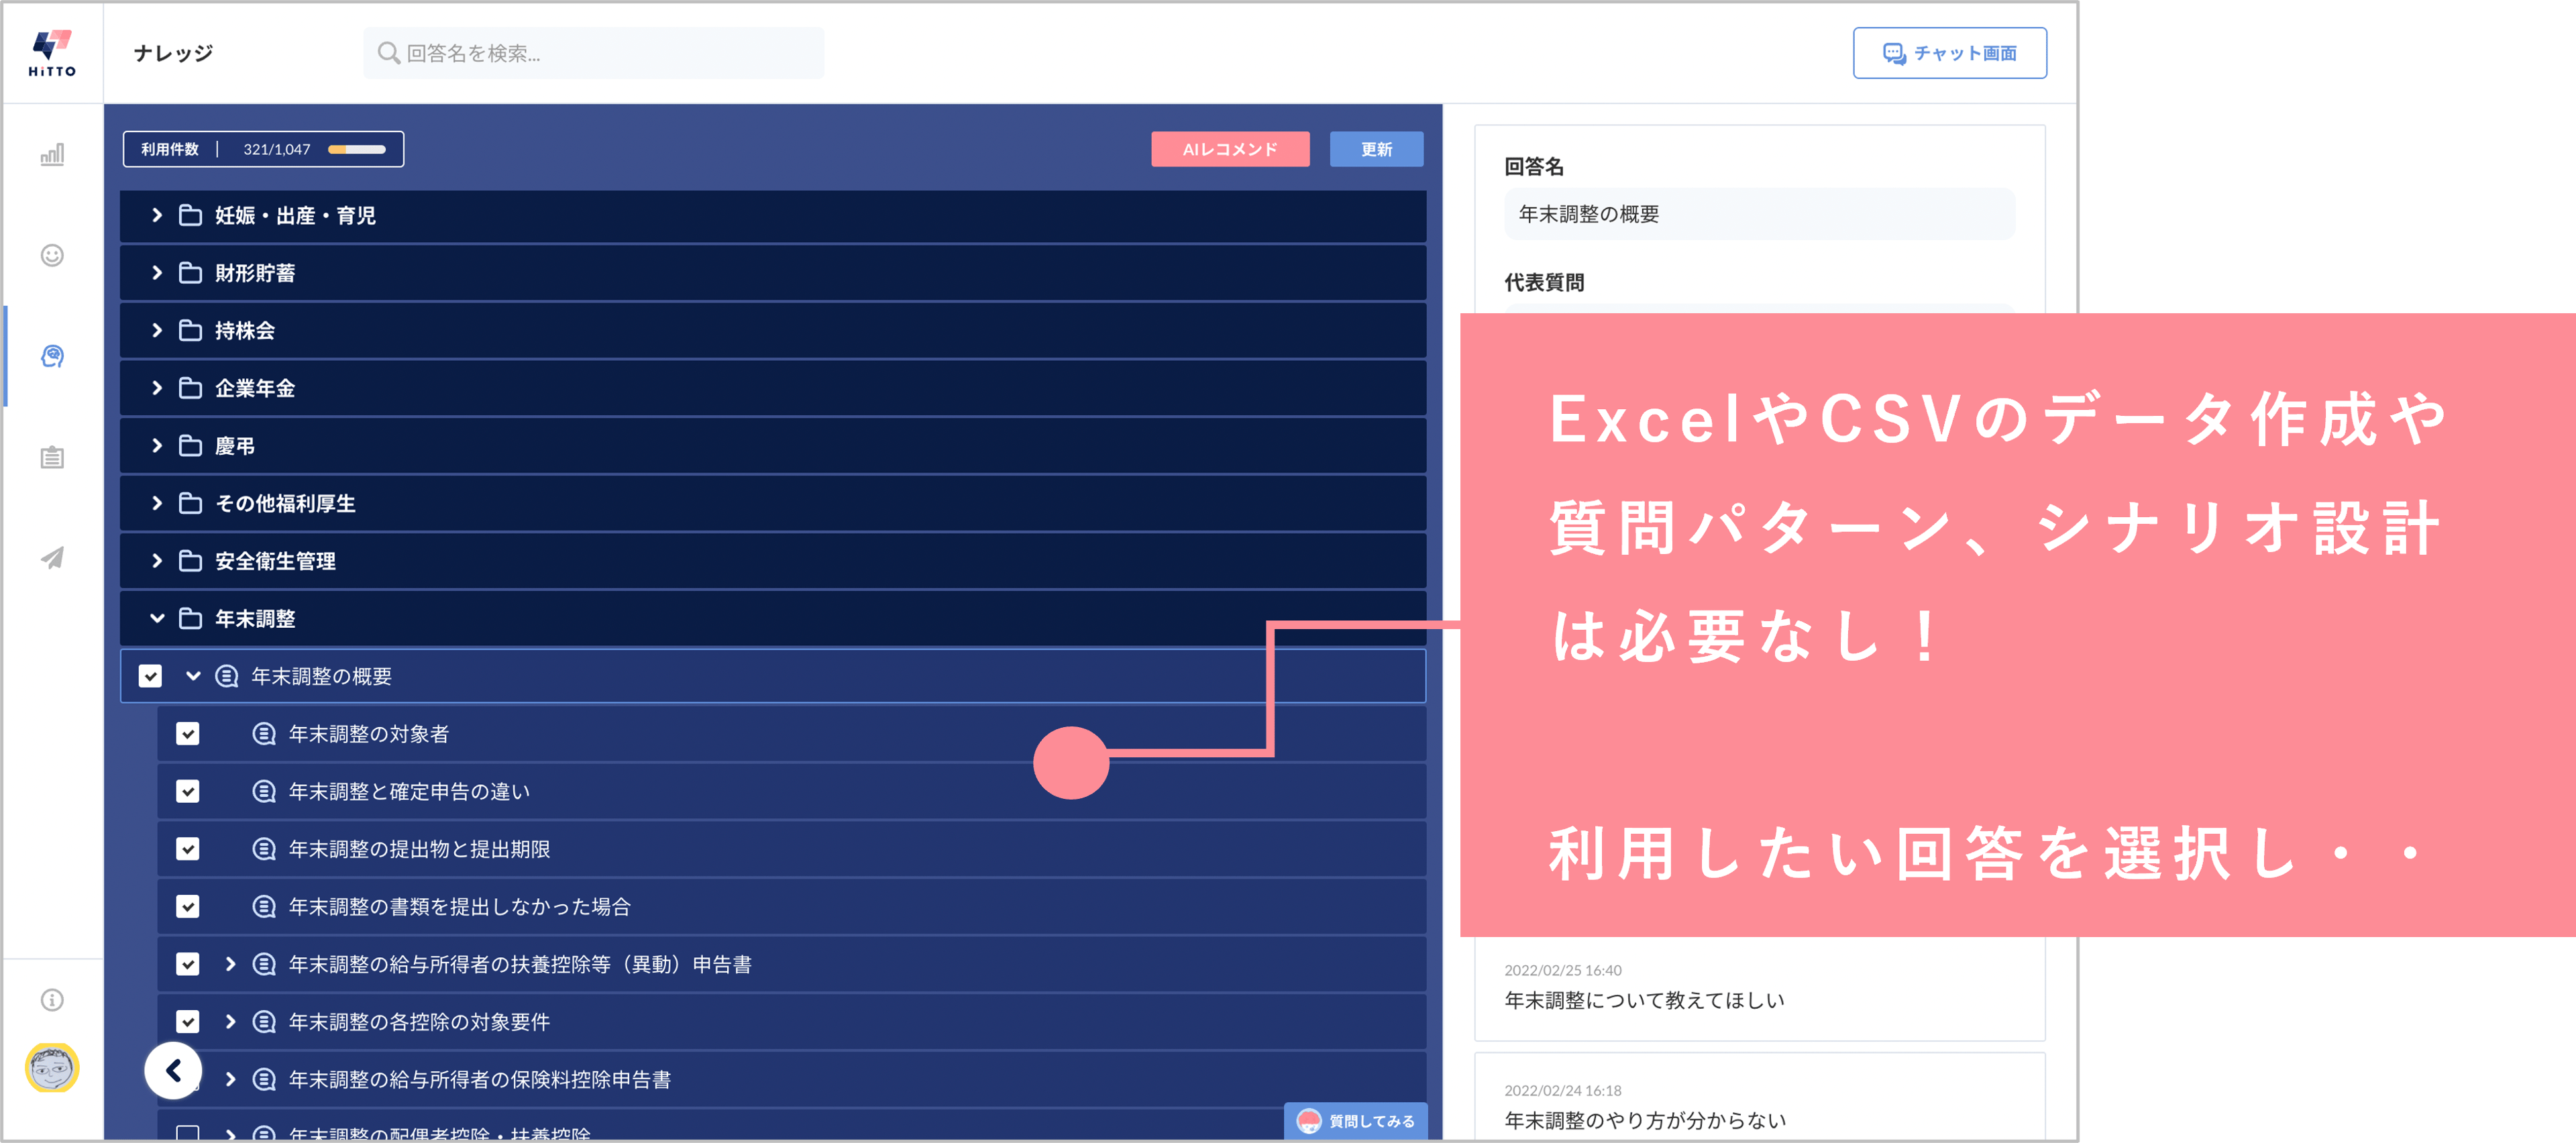Expand the 慶弔 folder

(x=156, y=445)
